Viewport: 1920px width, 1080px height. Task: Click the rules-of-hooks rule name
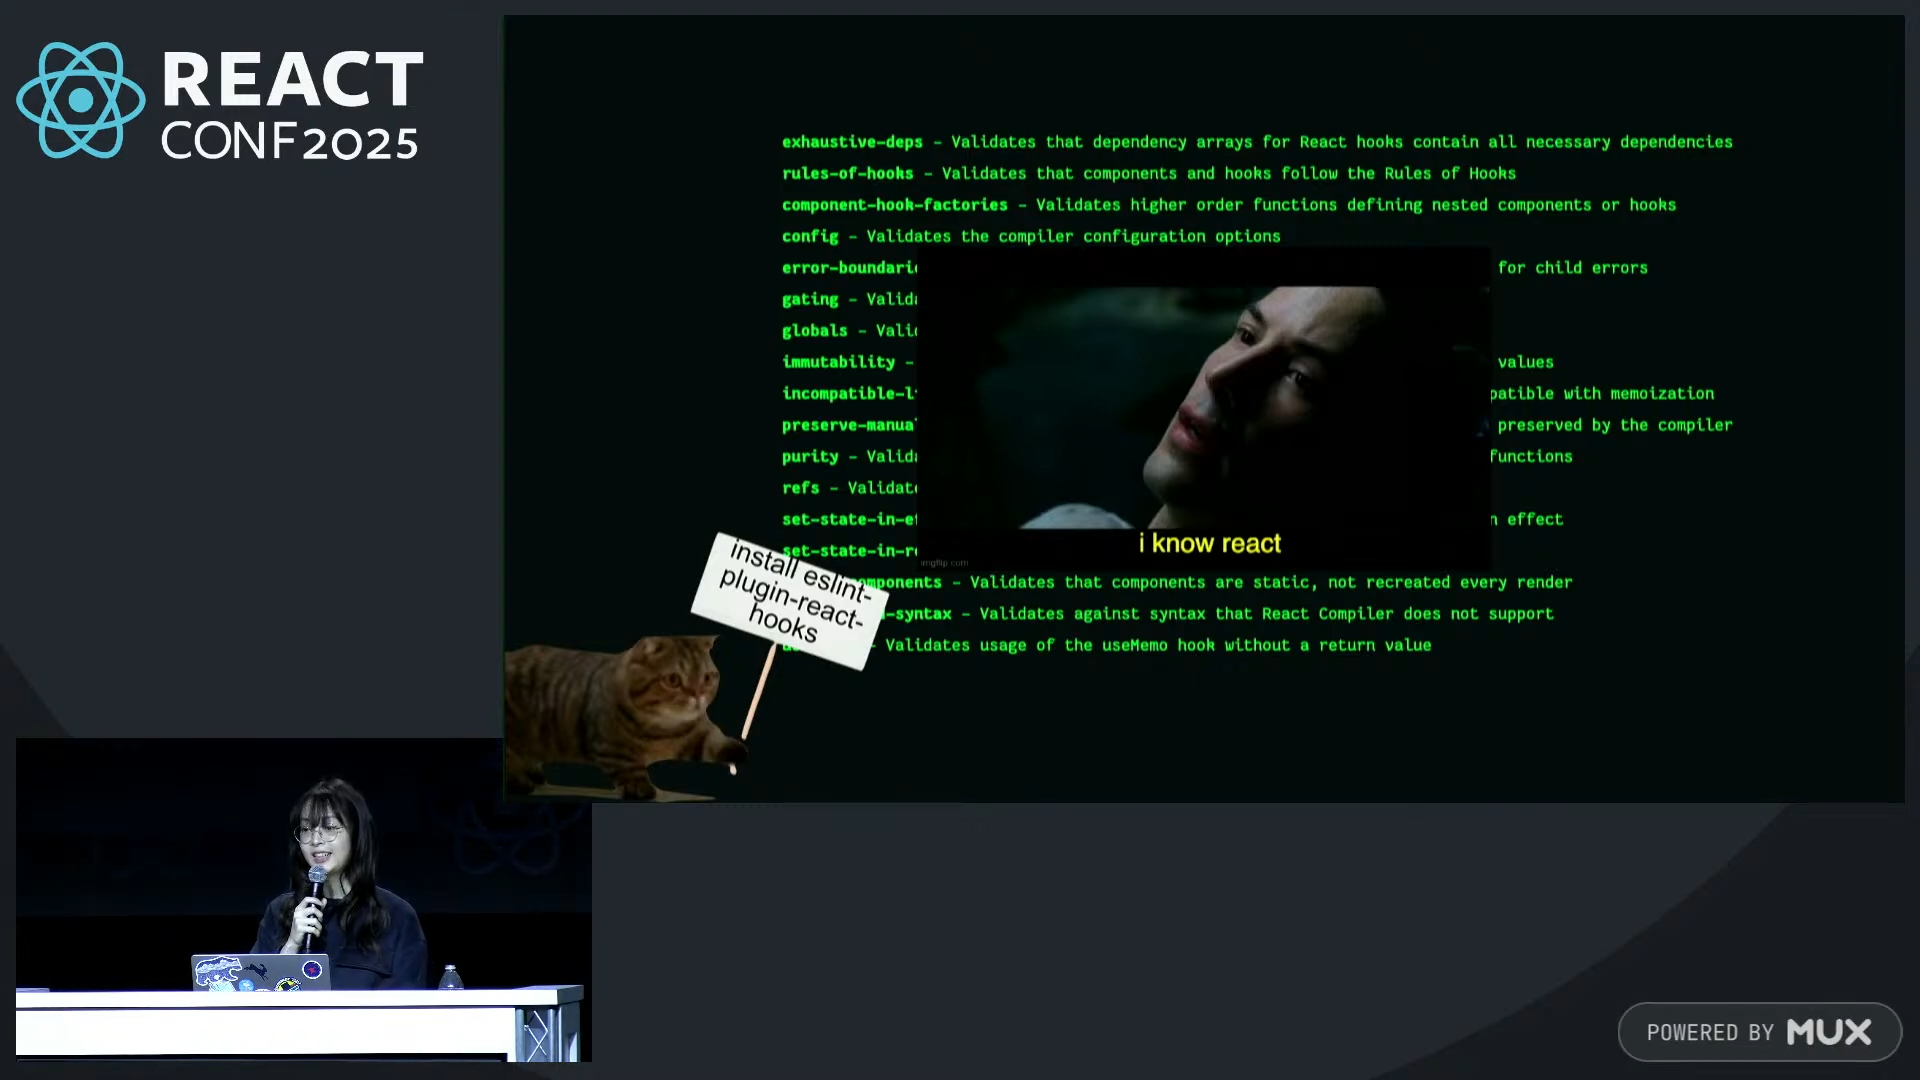[x=847, y=174]
